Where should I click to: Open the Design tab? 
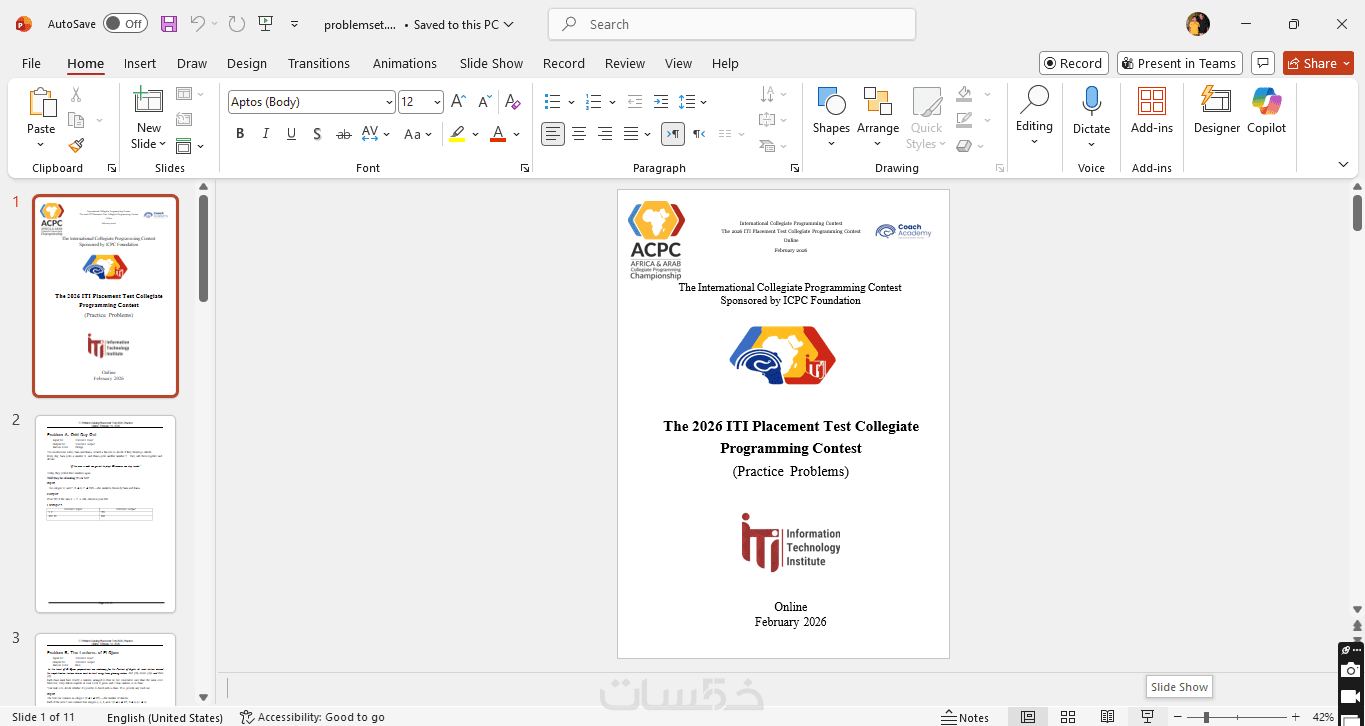[x=247, y=63]
